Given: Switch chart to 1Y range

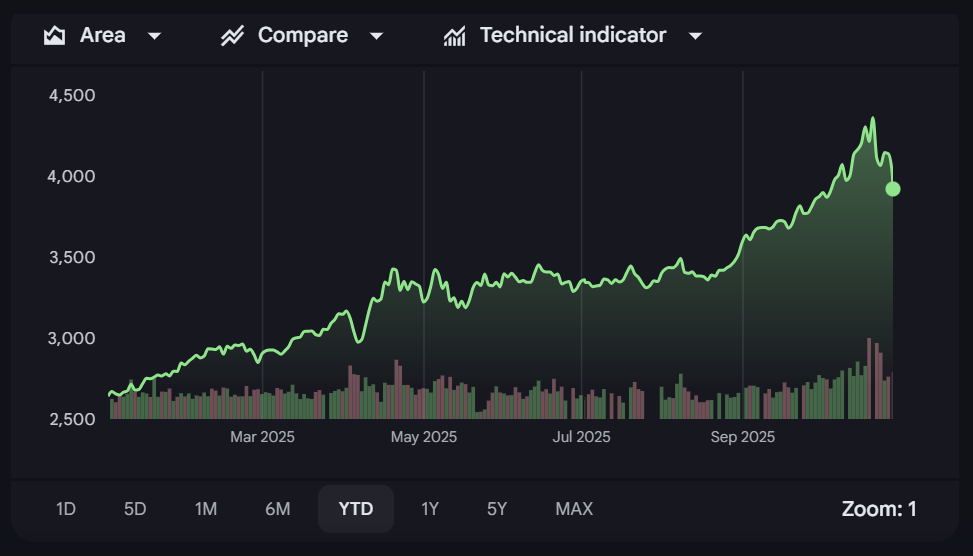Looking at the screenshot, I should click(x=430, y=509).
